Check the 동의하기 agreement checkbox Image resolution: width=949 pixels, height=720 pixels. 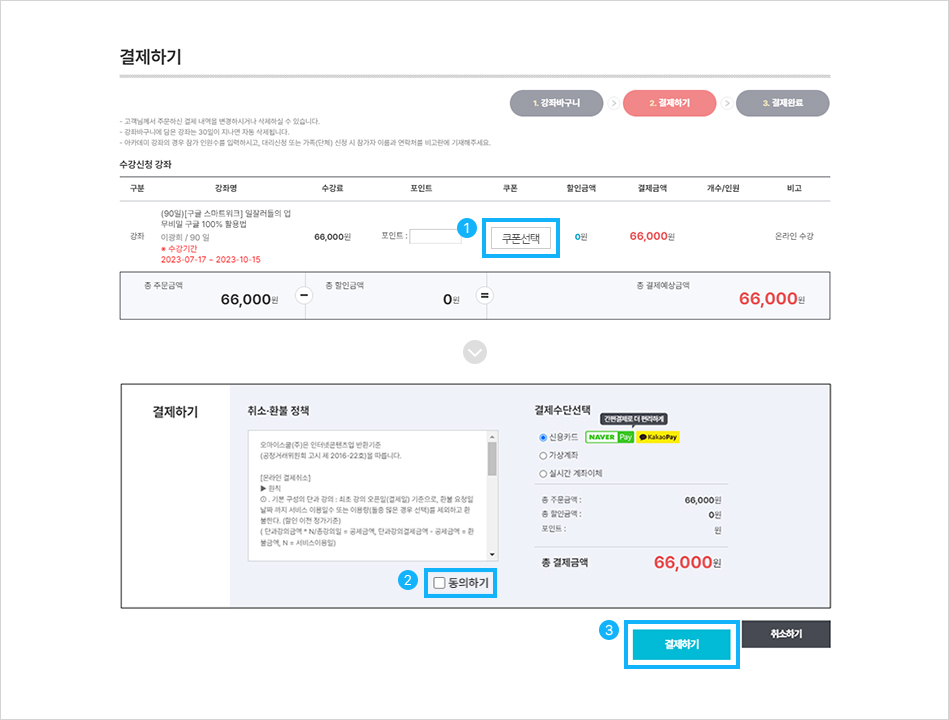pos(439,583)
